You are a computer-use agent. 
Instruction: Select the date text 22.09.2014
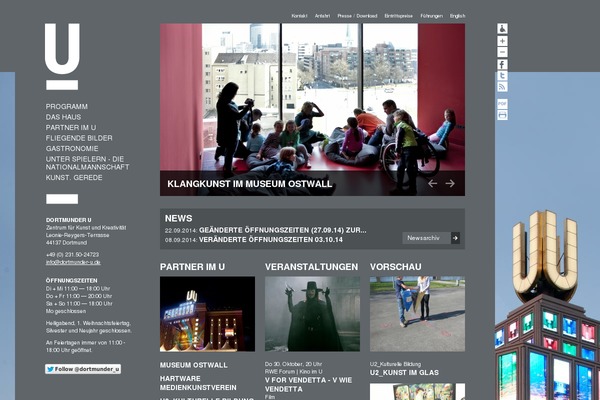181,230
